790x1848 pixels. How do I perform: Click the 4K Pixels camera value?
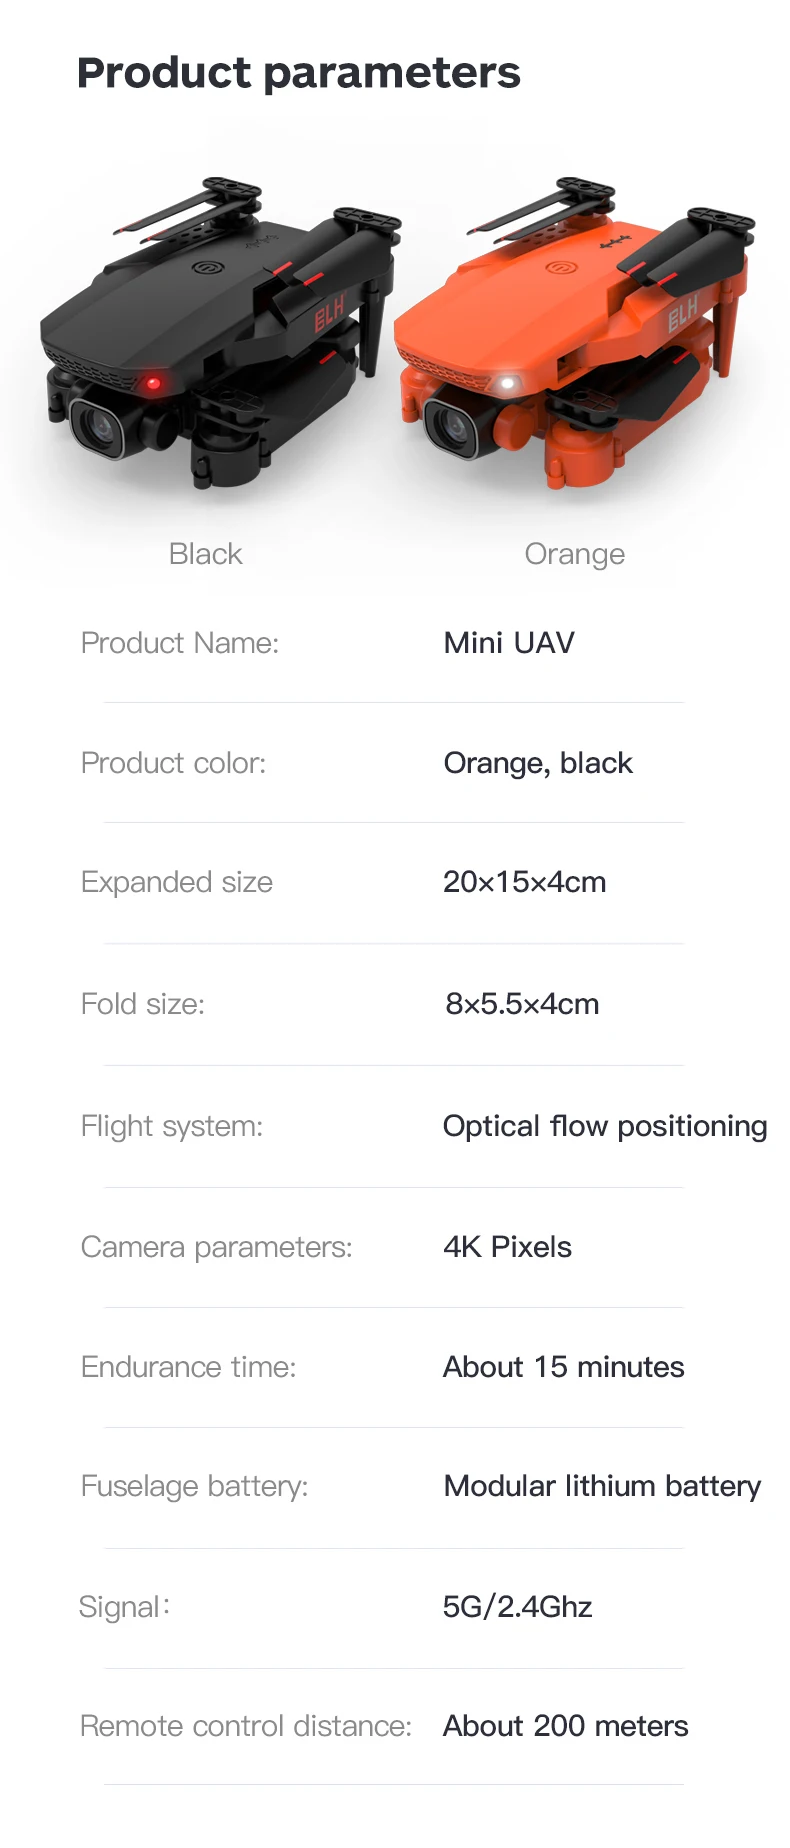click(x=507, y=1247)
